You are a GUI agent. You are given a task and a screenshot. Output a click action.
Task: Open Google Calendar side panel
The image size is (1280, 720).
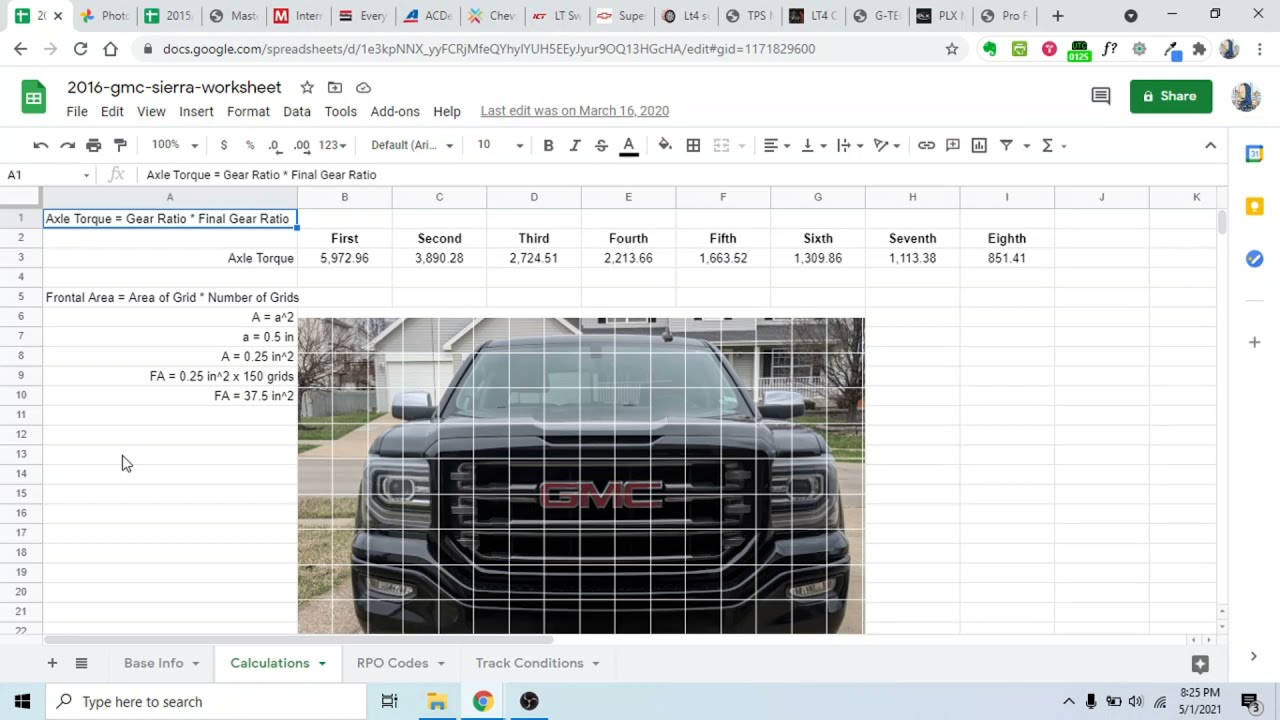point(1254,153)
